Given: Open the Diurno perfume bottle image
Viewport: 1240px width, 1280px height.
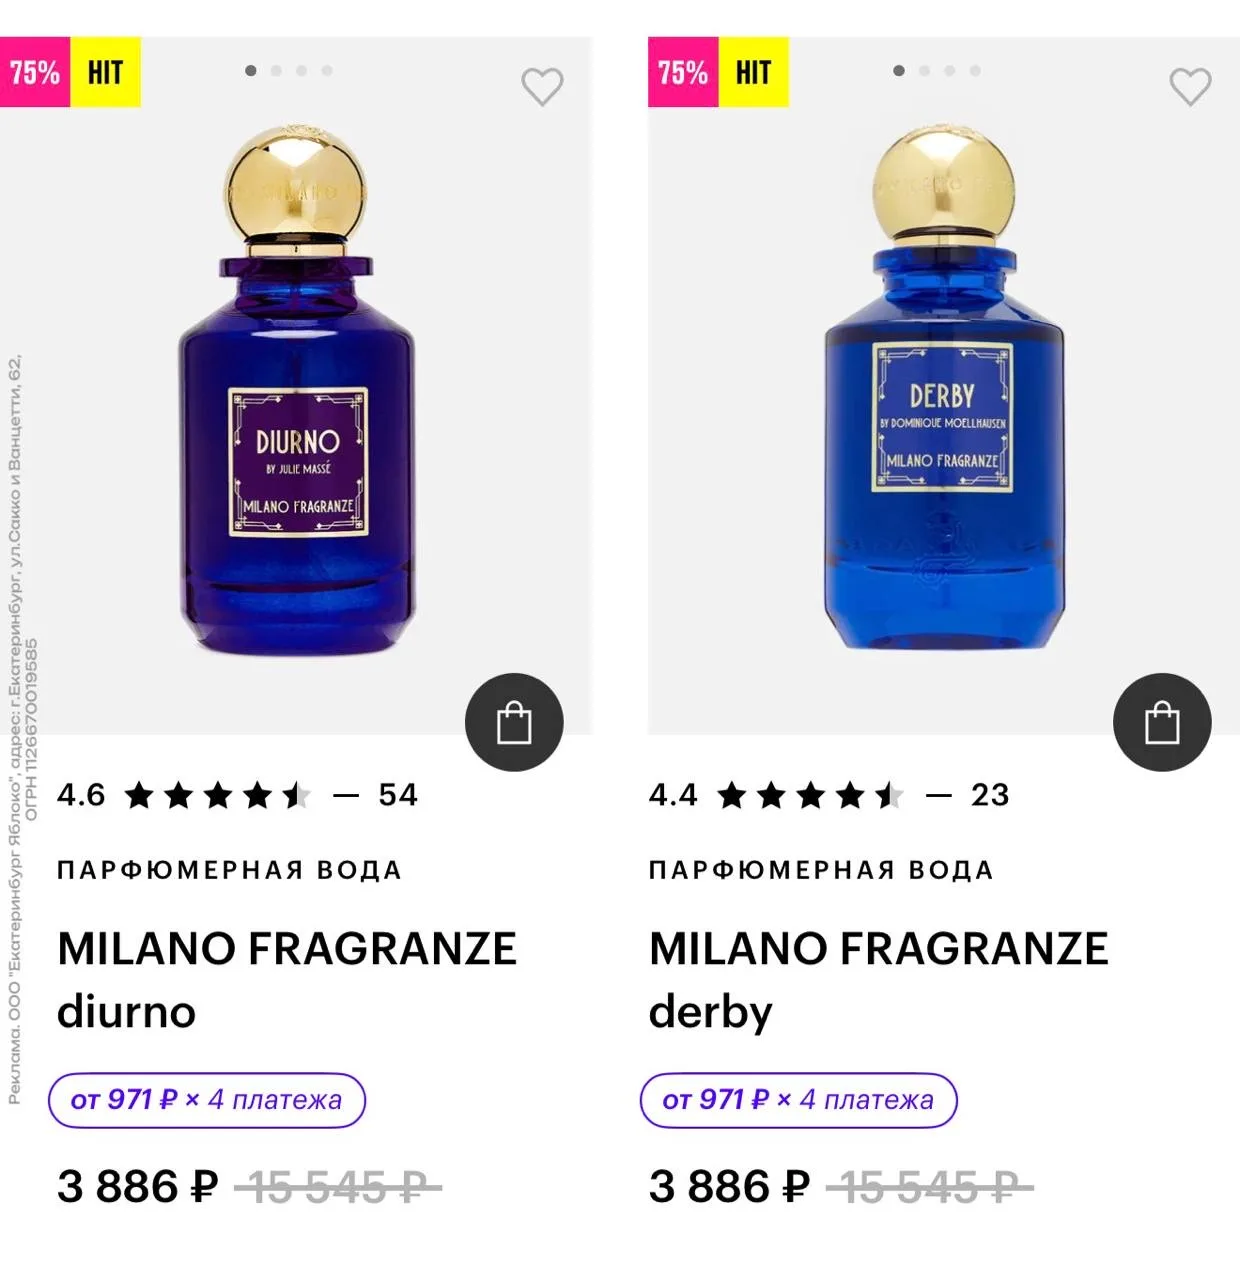Looking at the screenshot, I should coord(296,400).
